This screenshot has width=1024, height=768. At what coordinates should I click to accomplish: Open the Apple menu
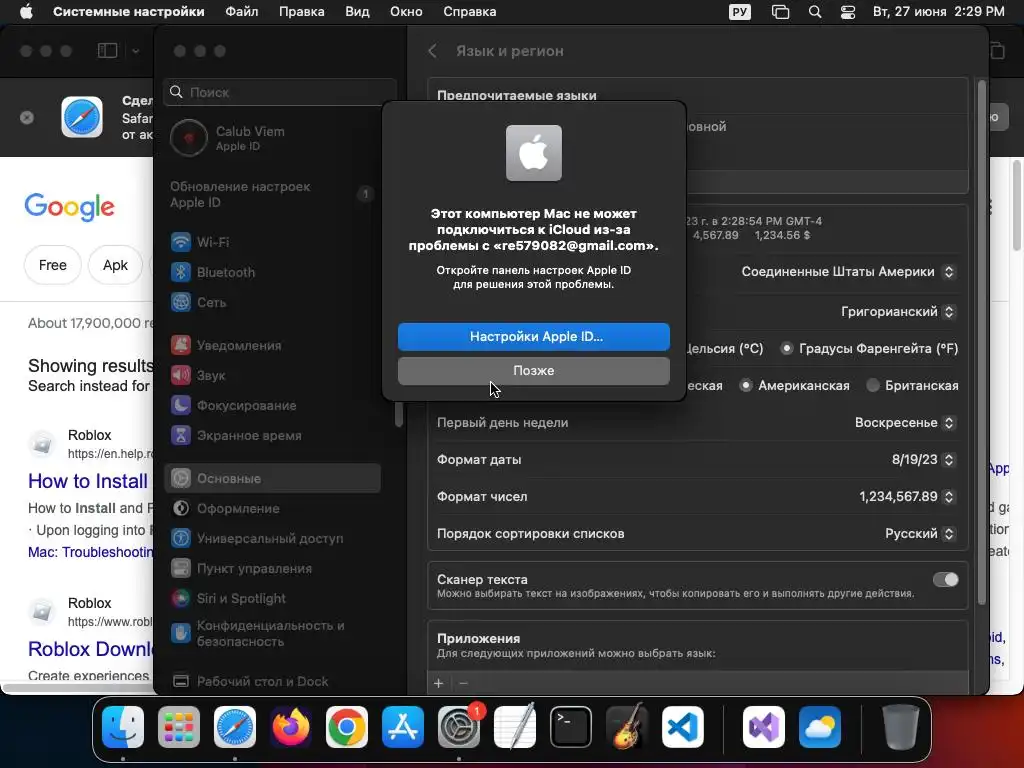point(26,12)
